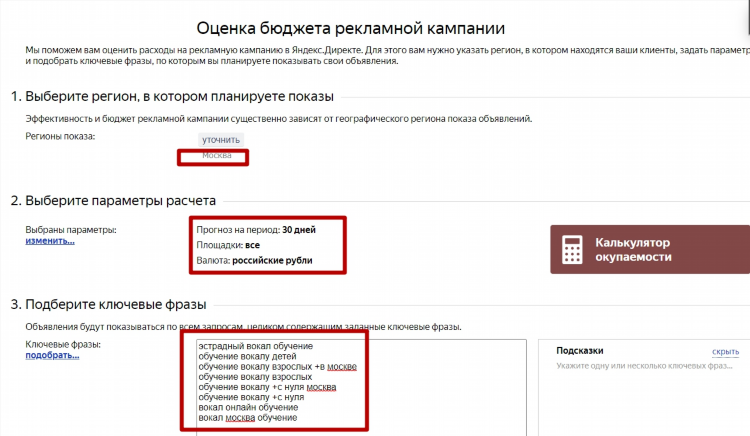Open the 'Калькулятор окупаемости' banner
The image size is (750, 436).
point(650,250)
